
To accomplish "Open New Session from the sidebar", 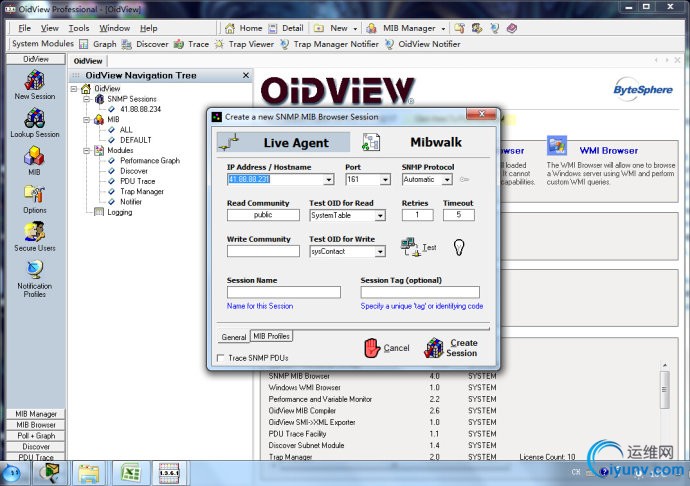I will pos(34,85).
